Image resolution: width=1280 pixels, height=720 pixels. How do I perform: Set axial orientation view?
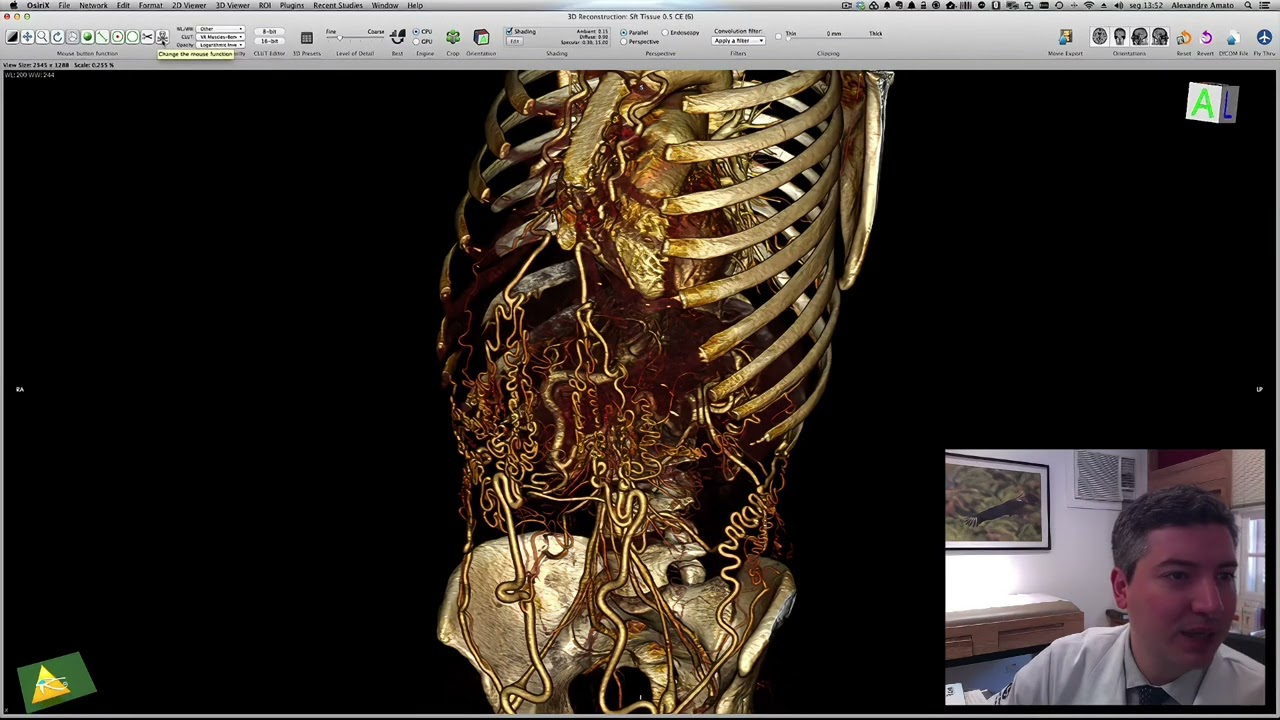(1100, 37)
